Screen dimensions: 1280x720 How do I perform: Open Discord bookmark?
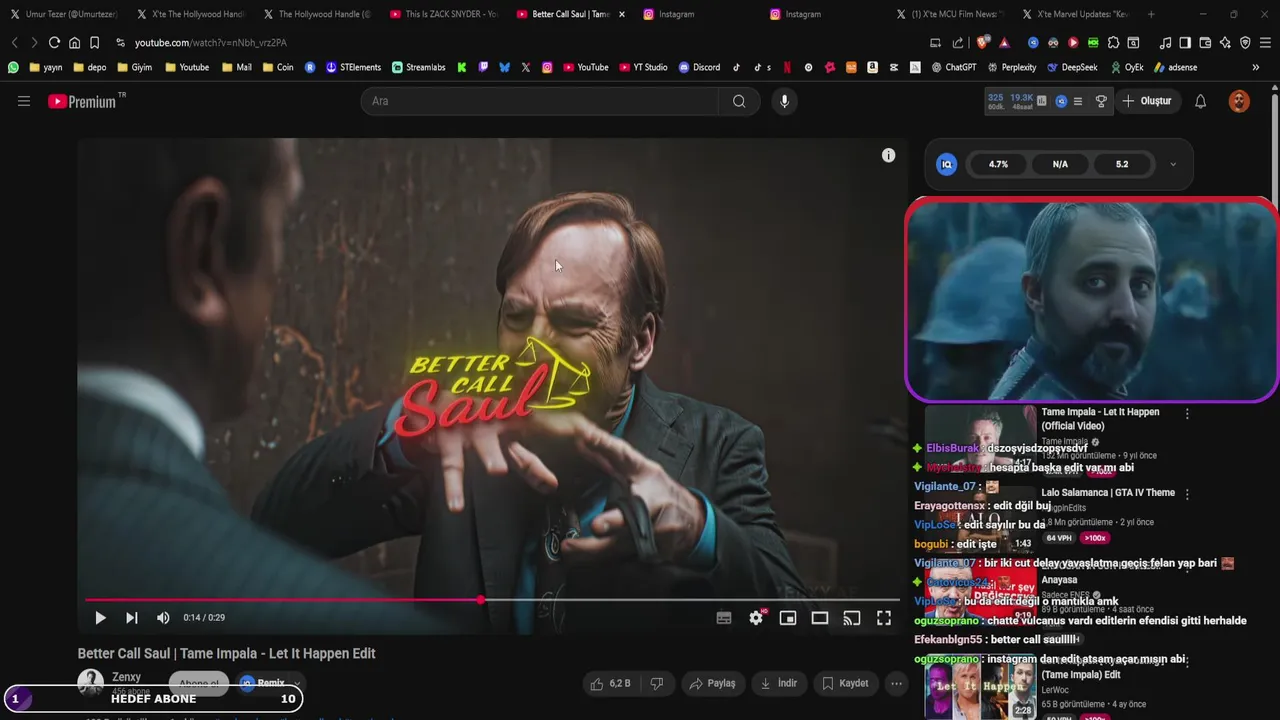point(699,67)
